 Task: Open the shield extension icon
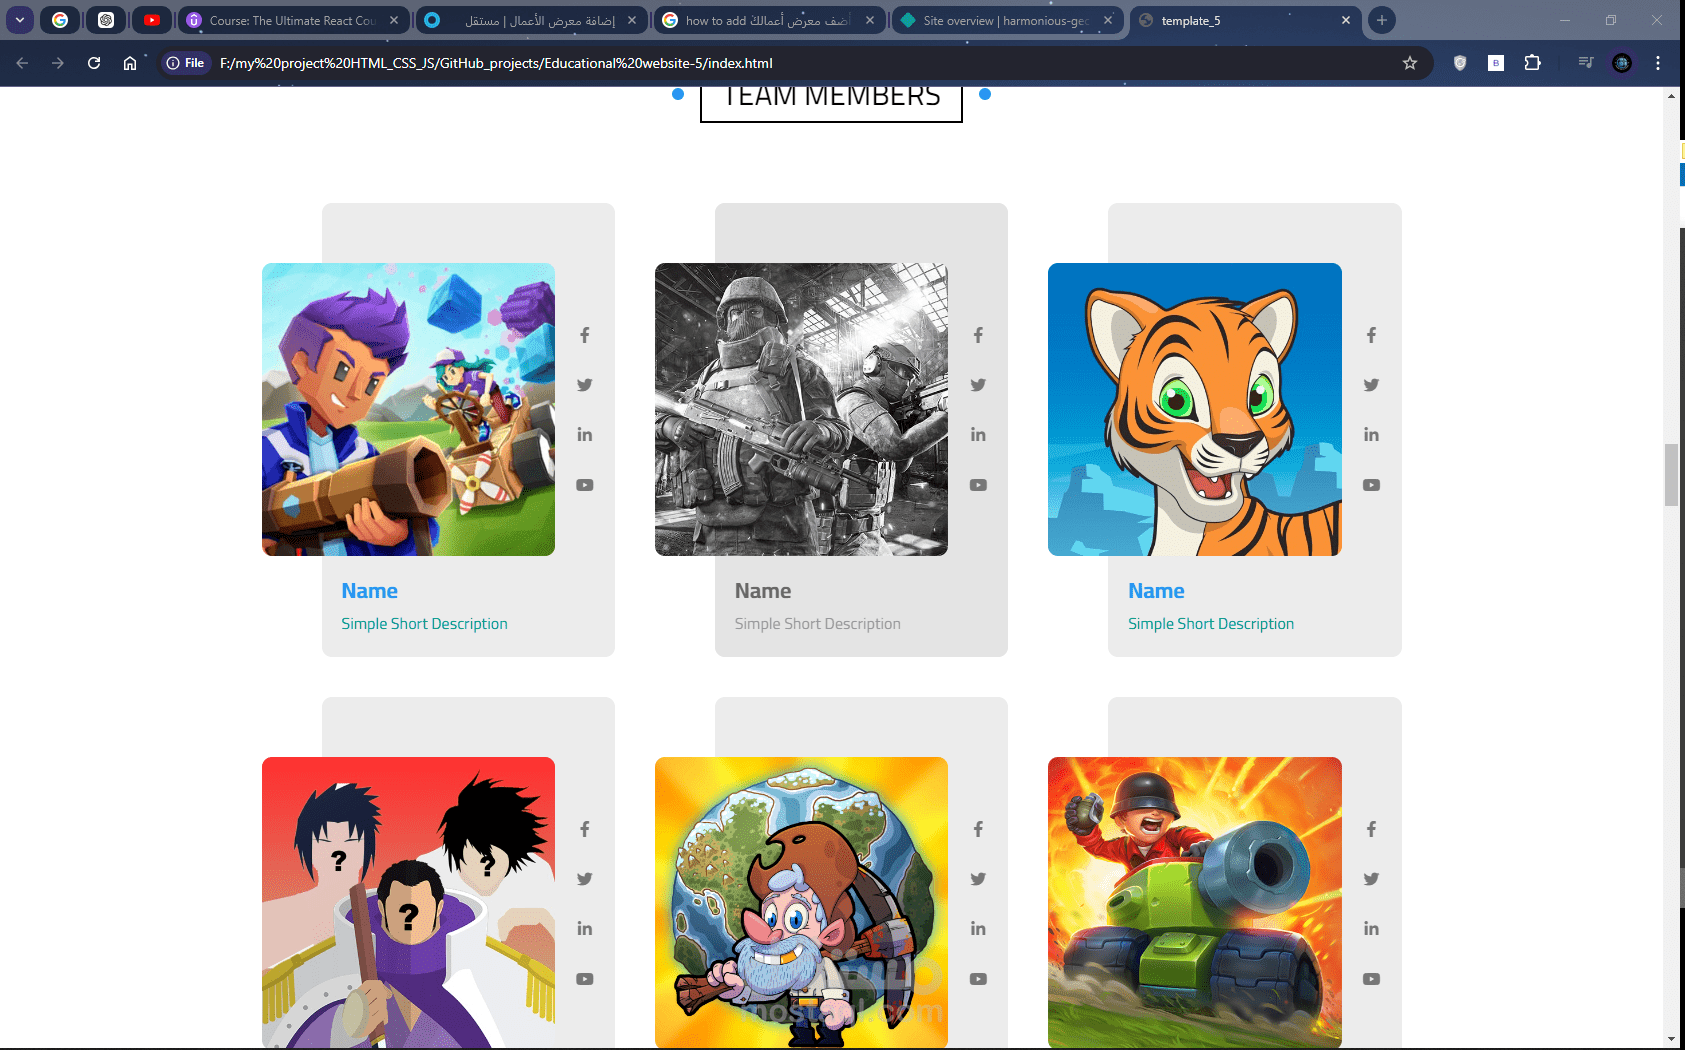(1460, 63)
